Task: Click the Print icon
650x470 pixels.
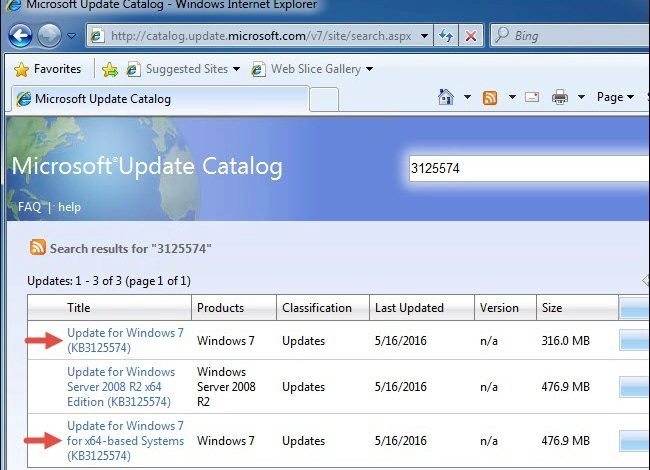Action: [x=560, y=97]
